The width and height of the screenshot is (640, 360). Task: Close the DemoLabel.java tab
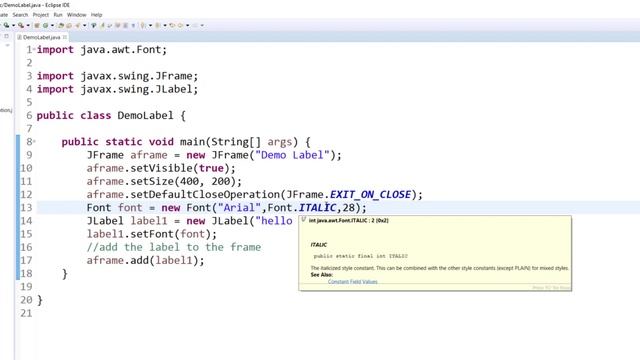[x=64, y=37]
